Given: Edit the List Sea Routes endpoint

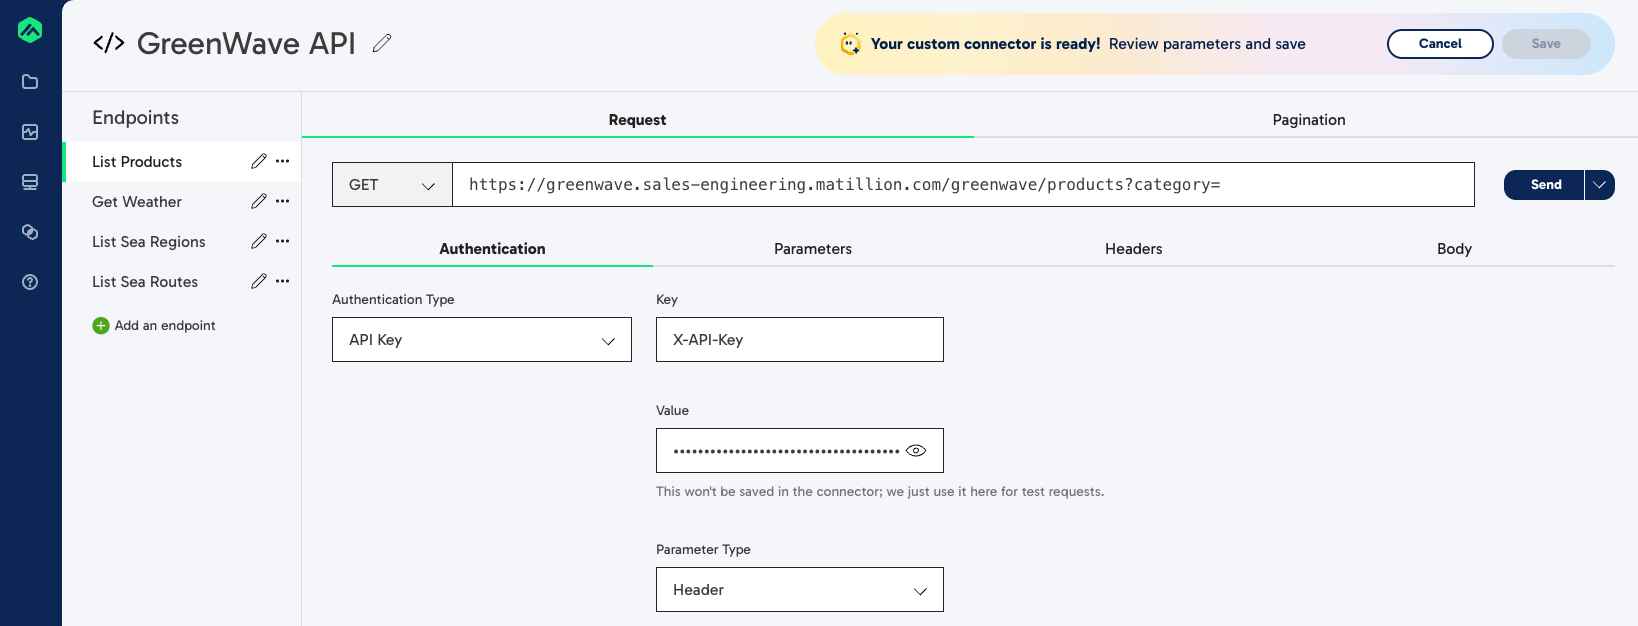Looking at the screenshot, I should coord(258,281).
